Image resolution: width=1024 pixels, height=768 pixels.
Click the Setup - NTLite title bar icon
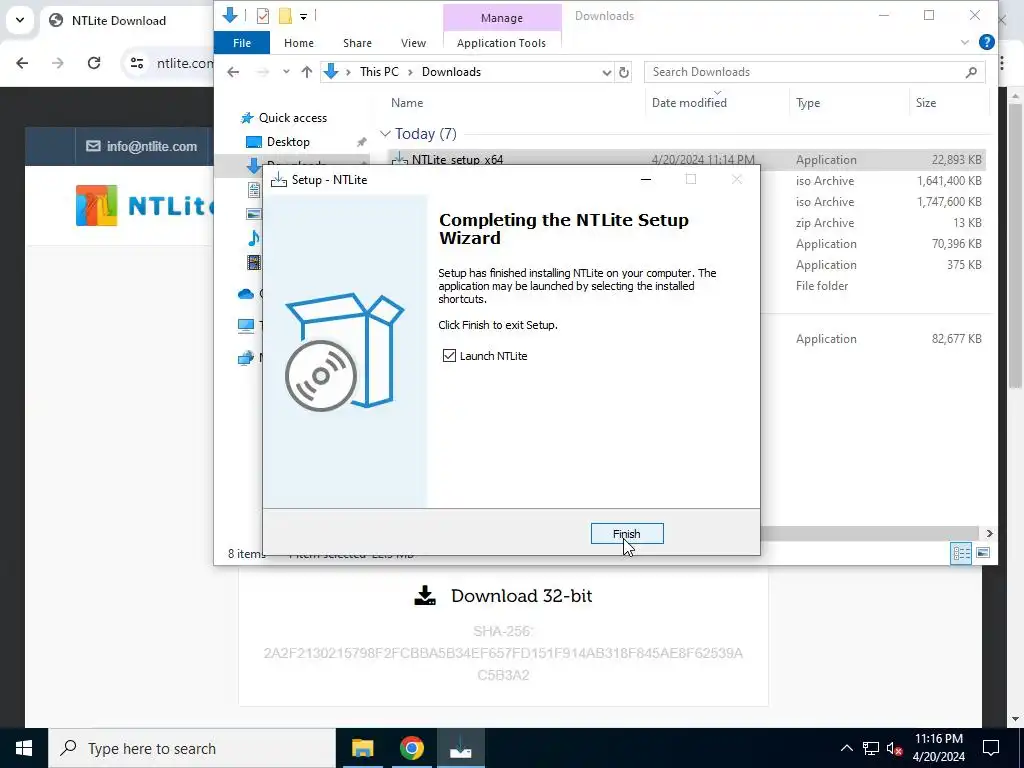pos(279,180)
